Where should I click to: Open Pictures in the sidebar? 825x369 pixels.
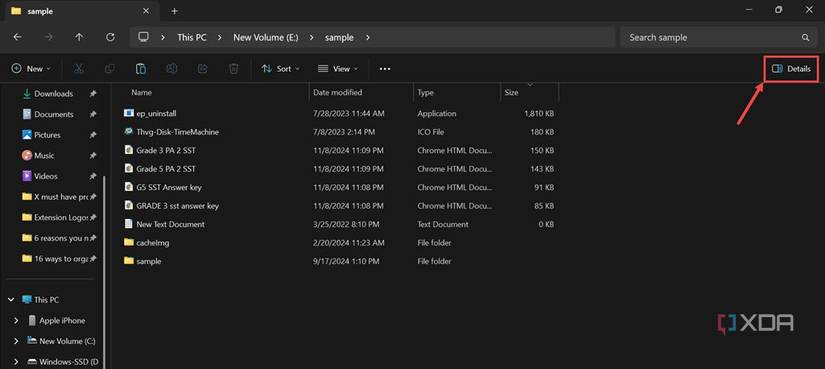[47, 135]
